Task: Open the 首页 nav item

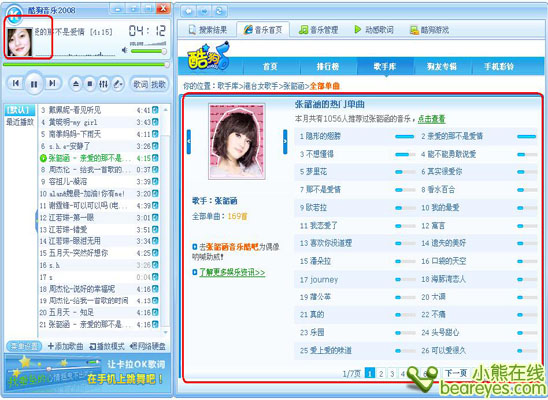Action: (270, 66)
